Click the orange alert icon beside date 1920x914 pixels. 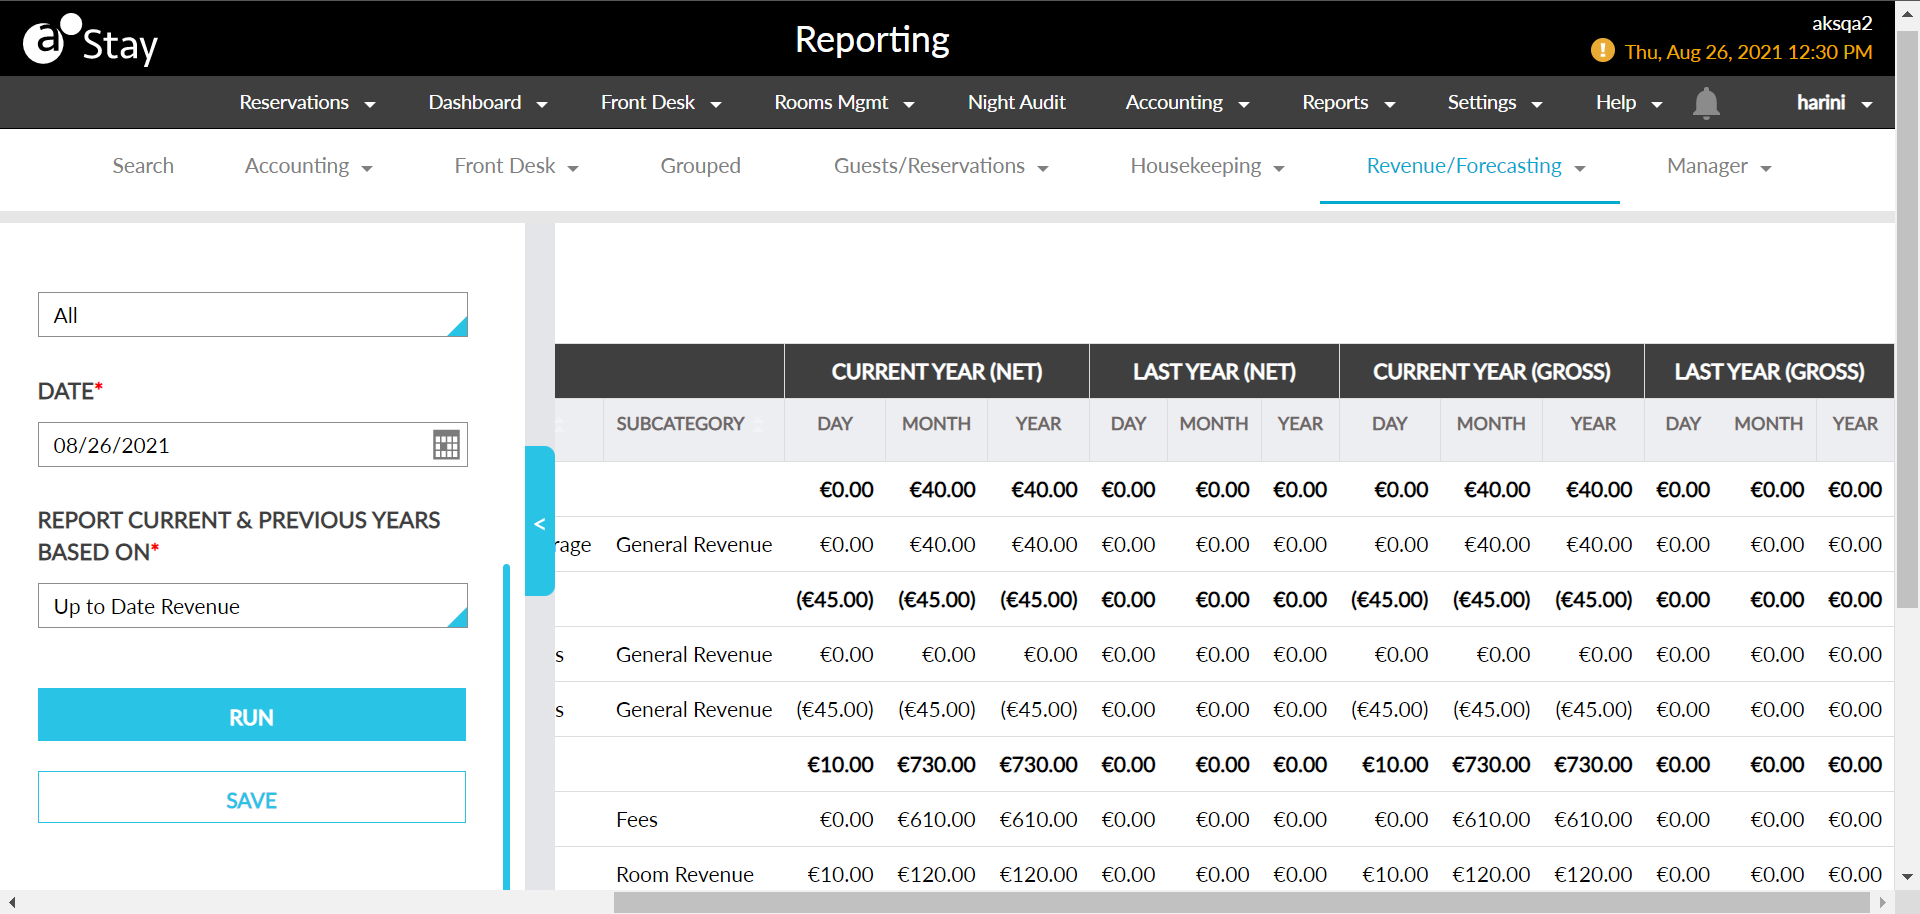click(x=1602, y=51)
